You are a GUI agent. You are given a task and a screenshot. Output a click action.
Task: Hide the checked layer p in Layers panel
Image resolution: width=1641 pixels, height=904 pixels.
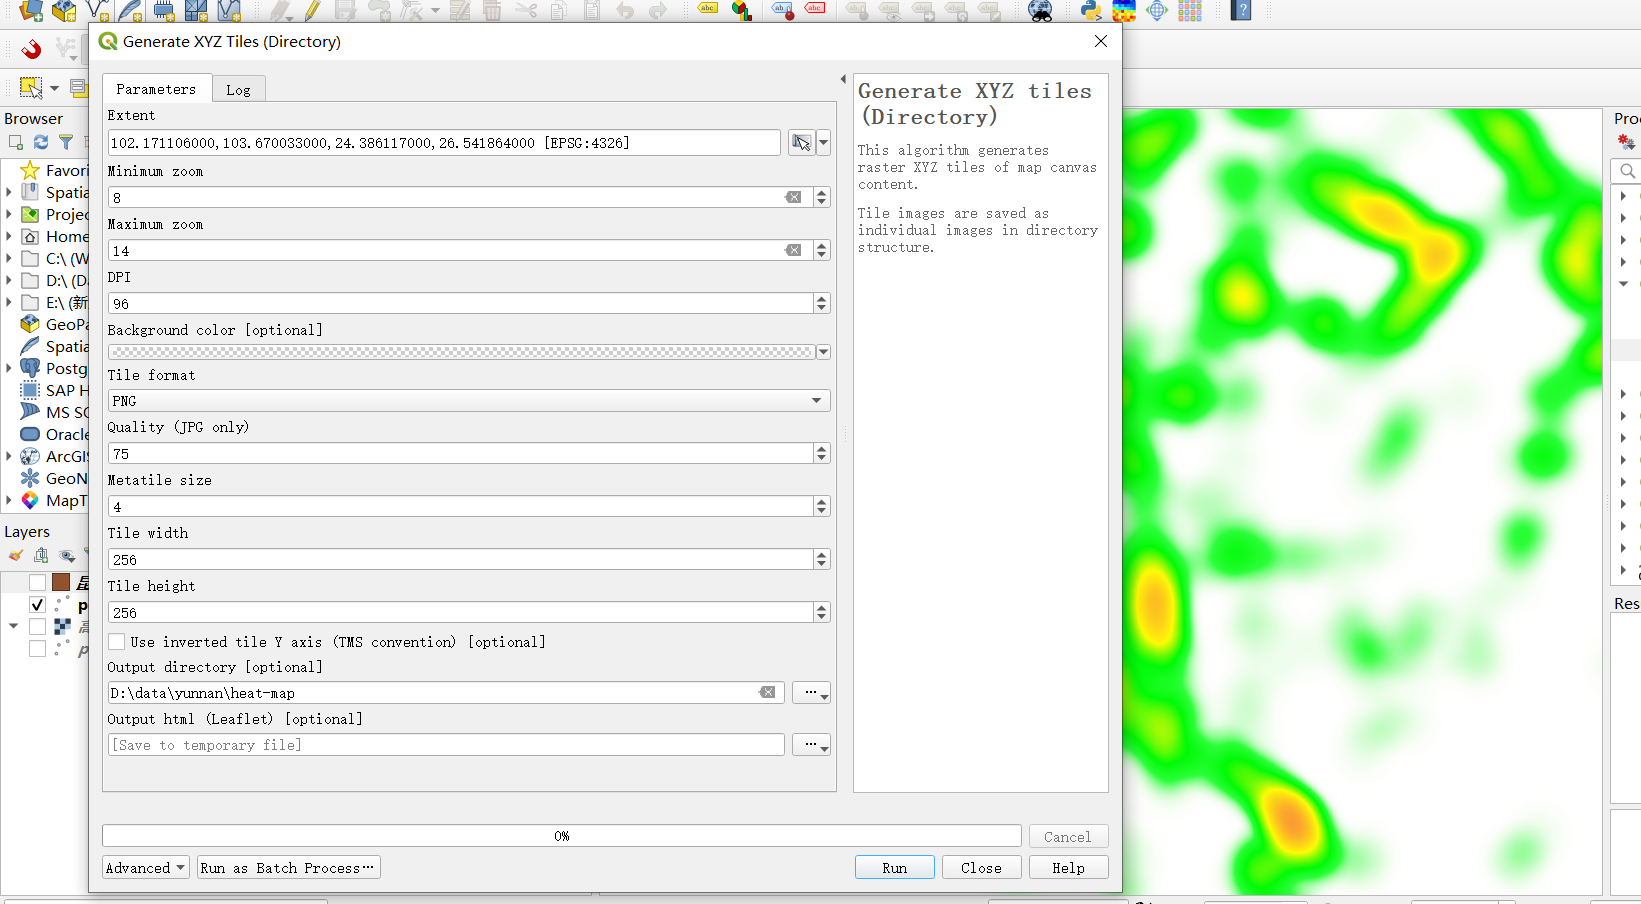coord(37,604)
